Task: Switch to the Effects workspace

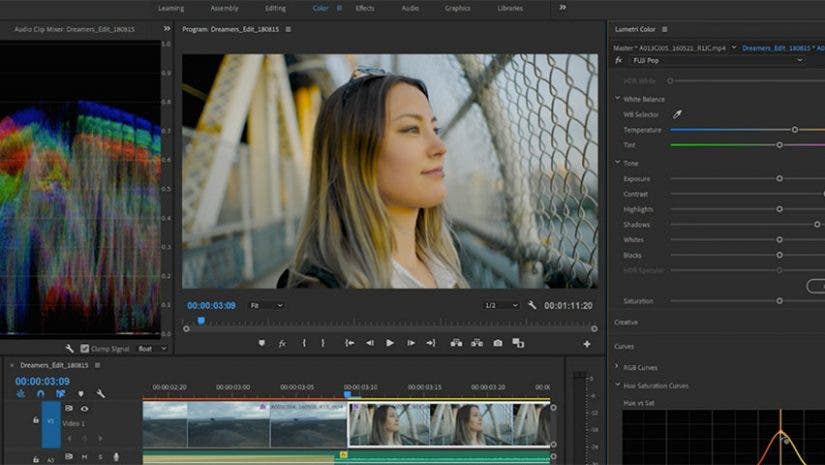Action: (x=365, y=8)
